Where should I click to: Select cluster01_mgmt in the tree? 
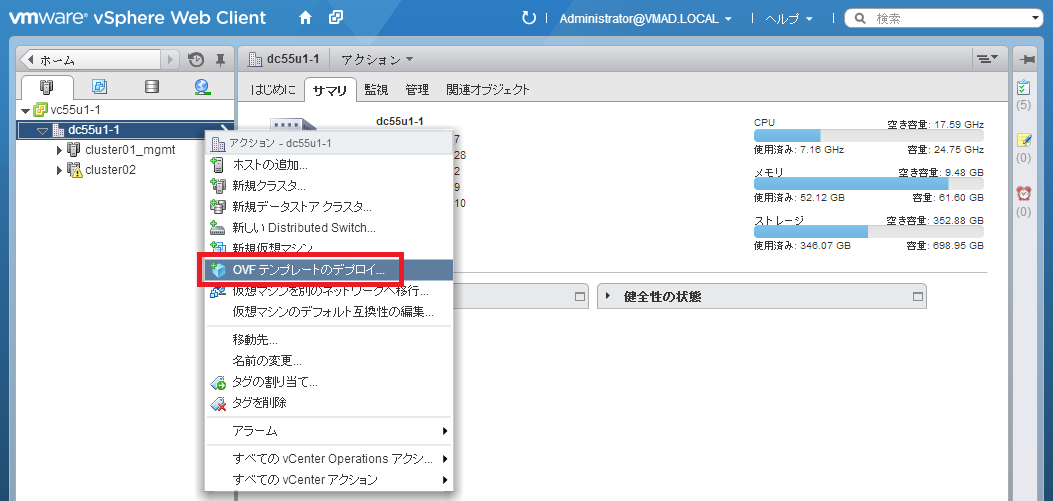pos(130,150)
